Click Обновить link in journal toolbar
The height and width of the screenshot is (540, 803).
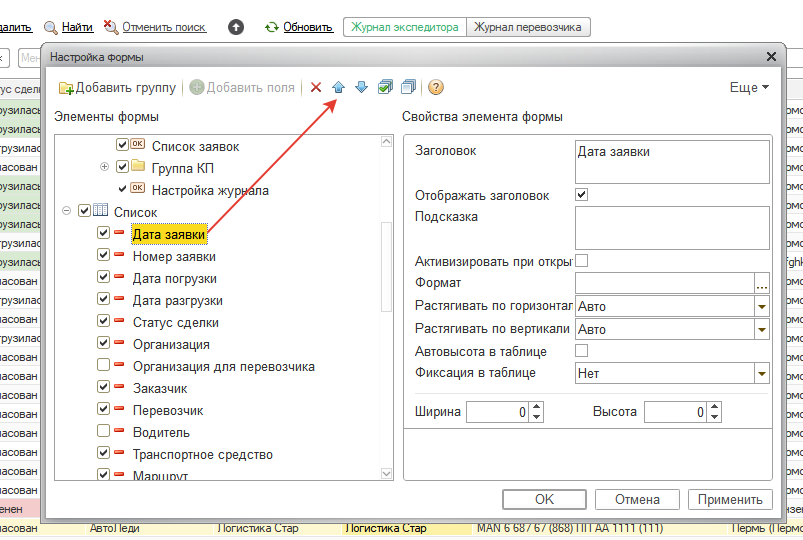point(308,27)
